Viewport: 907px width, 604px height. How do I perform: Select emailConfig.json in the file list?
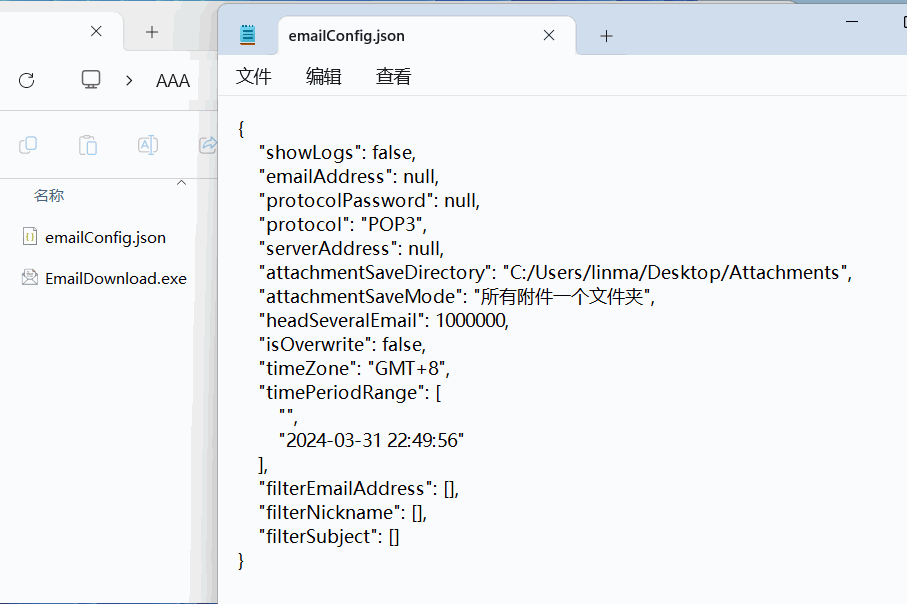point(105,237)
